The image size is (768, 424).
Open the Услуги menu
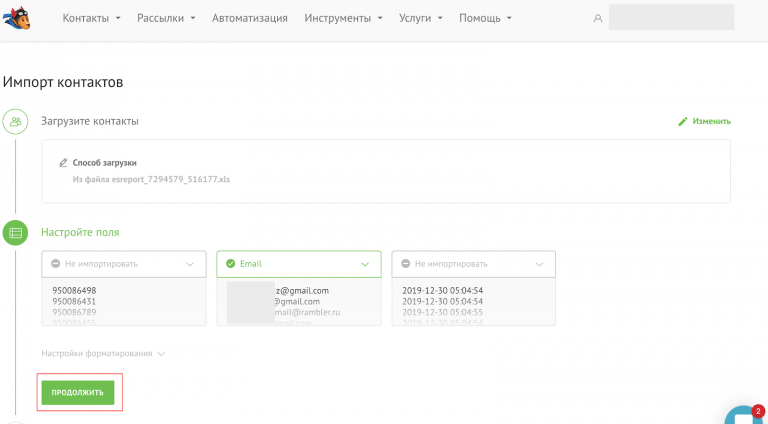tap(421, 18)
